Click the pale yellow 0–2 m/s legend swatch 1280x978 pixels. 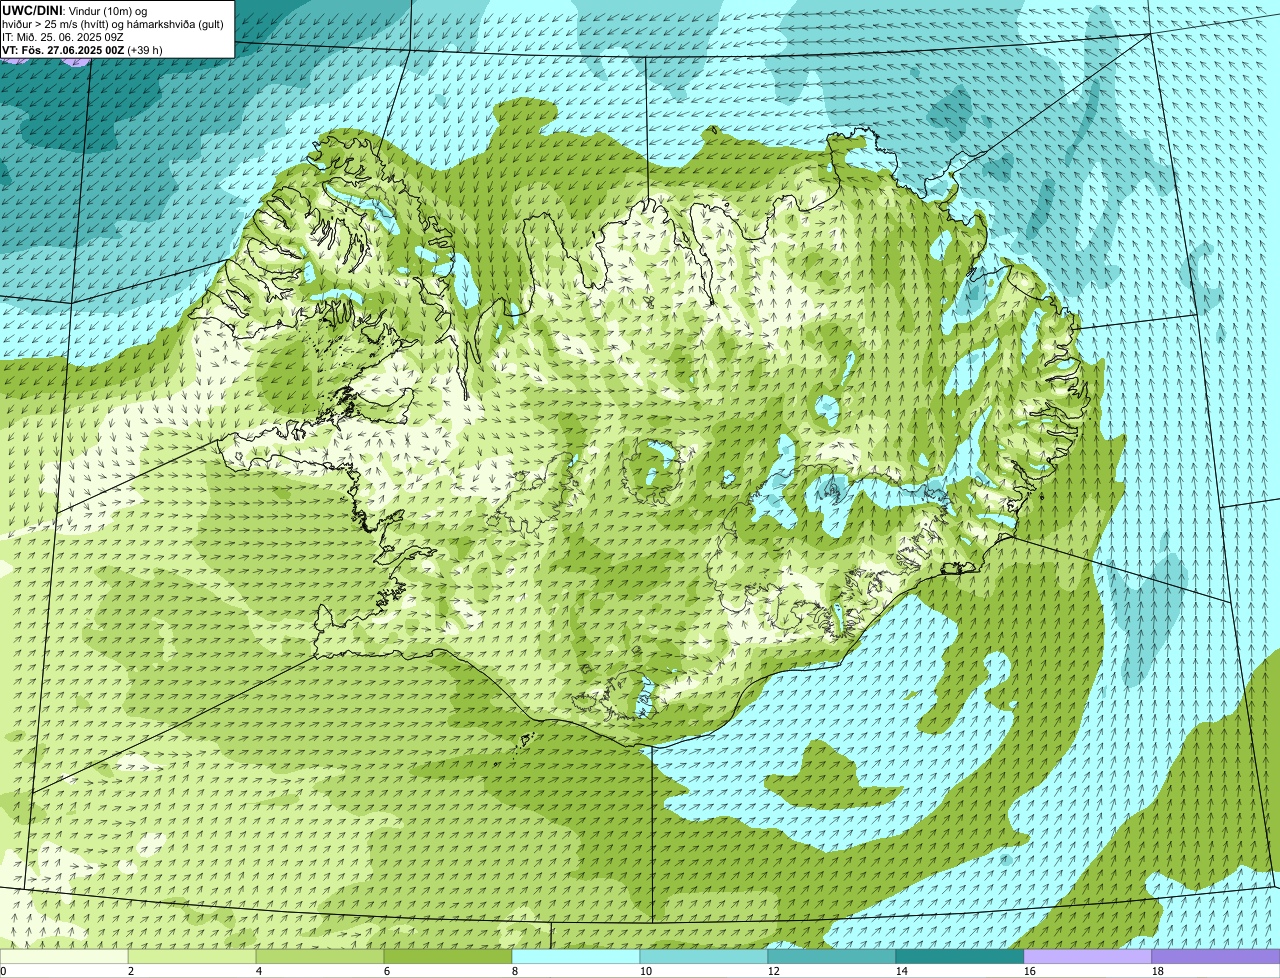[x=64, y=956]
